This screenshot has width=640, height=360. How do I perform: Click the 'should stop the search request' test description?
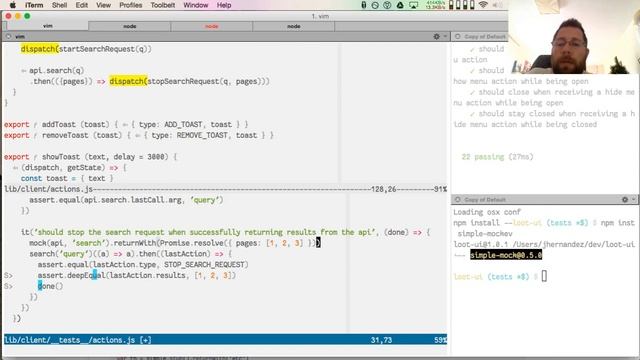click(204, 232)
